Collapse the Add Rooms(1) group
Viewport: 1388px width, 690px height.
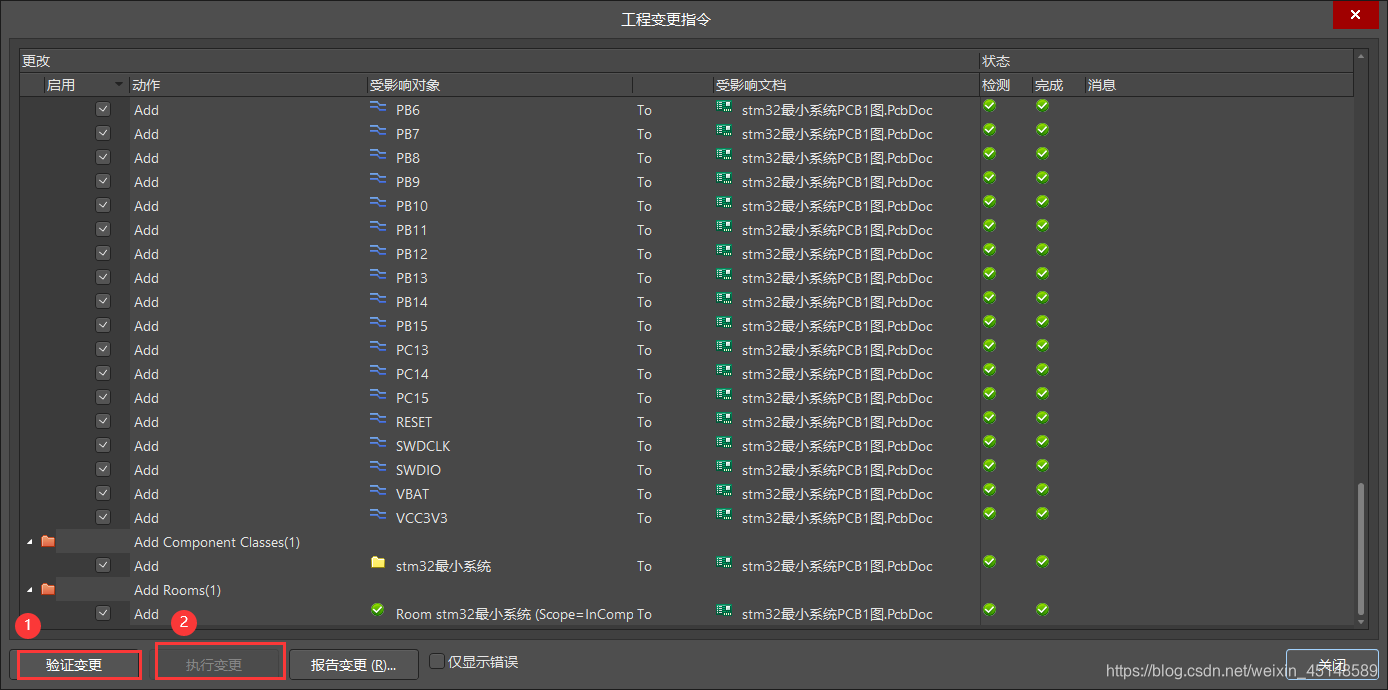[28, 589]
